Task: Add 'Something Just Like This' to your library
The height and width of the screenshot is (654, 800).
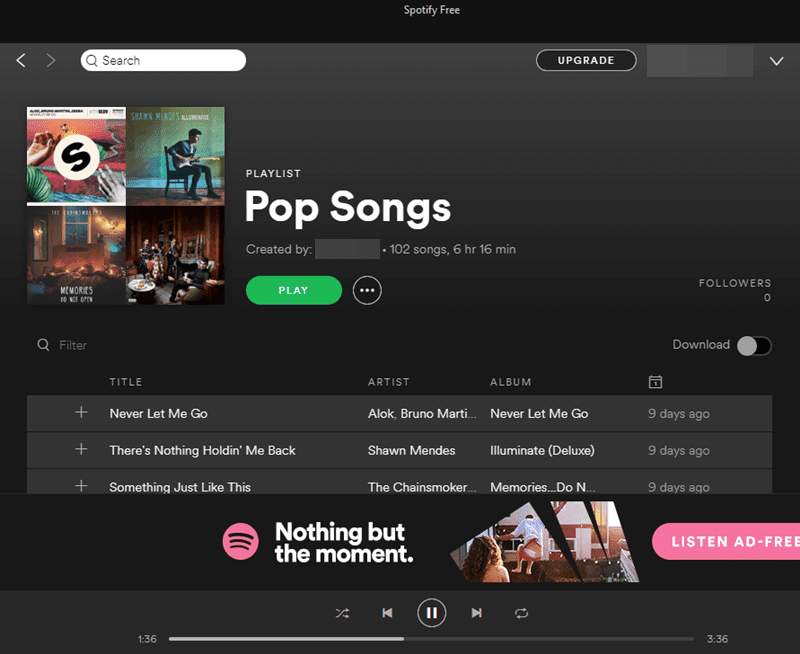Action: [x=81, y=486]
